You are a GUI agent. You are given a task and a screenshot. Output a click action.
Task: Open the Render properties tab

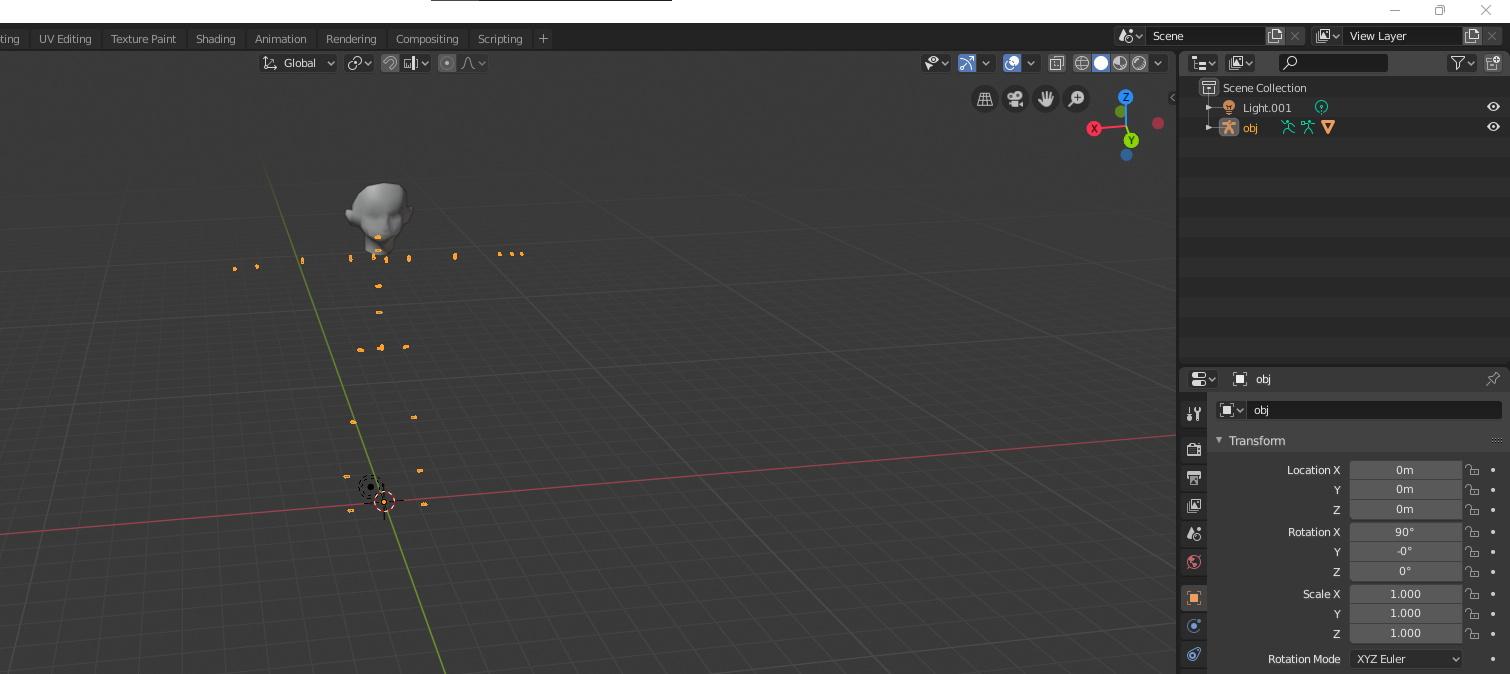click(1193, 448)
